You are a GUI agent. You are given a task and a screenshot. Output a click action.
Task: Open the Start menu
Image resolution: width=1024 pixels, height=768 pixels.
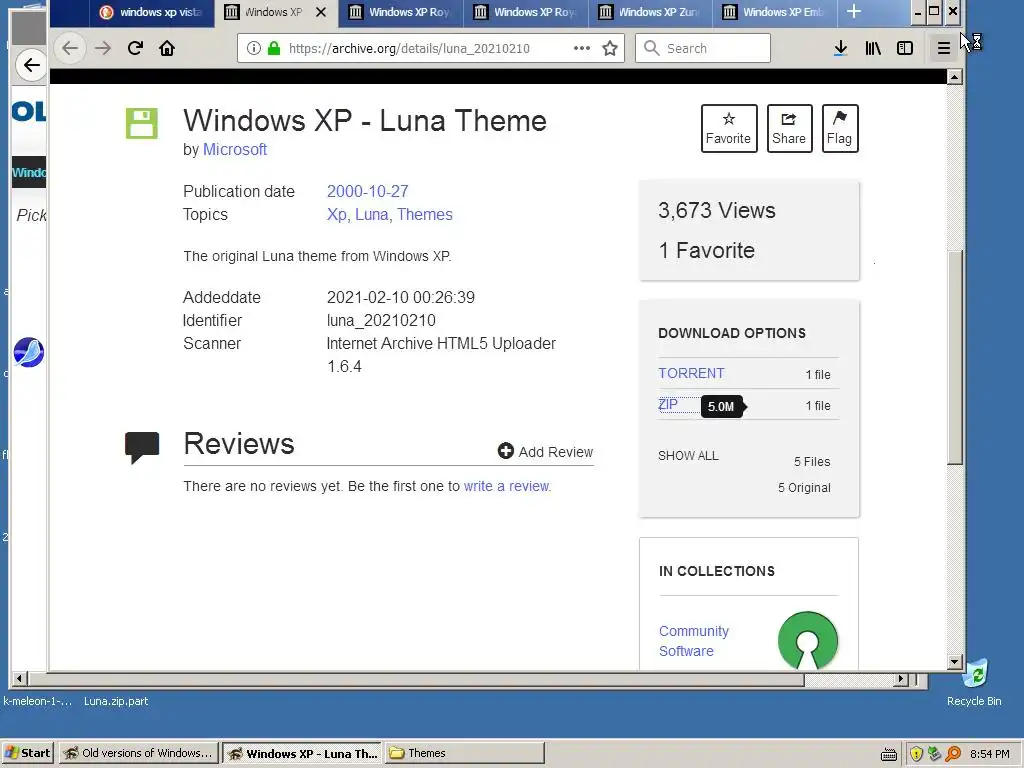[x=28, y=753]
